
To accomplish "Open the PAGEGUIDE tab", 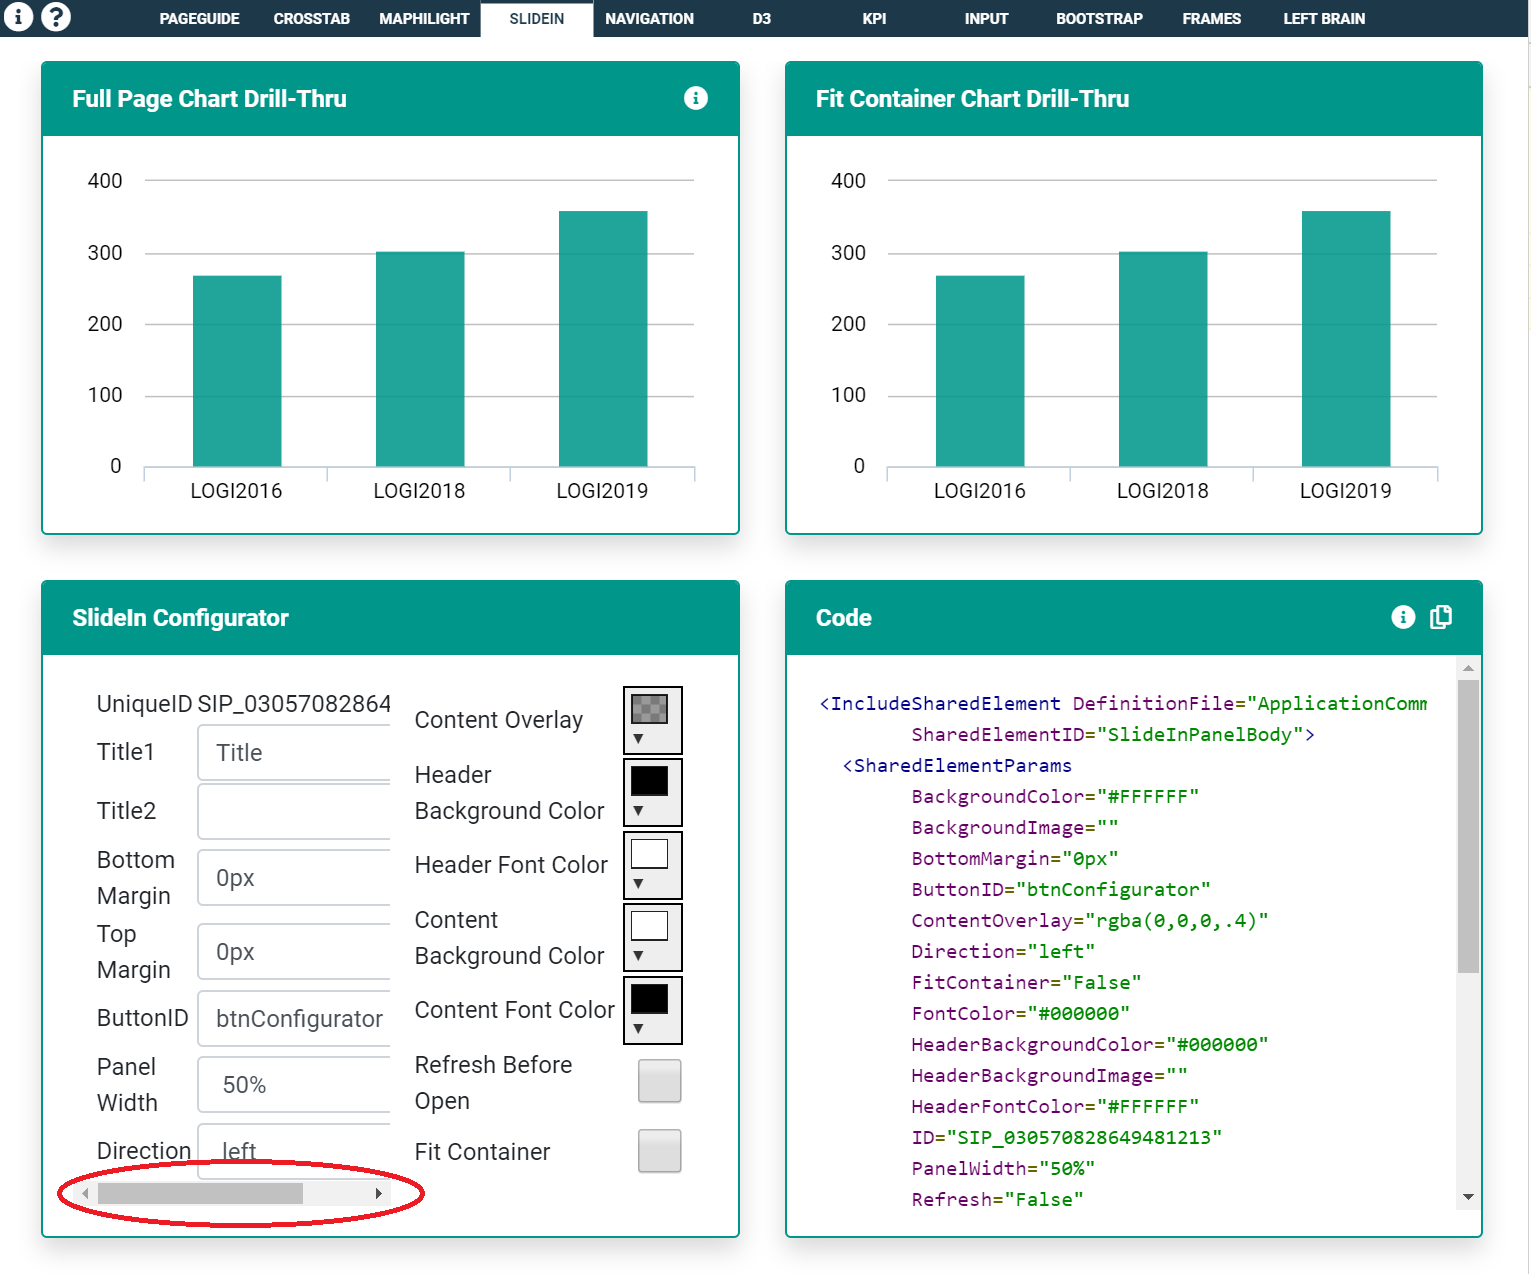I will pos(199,18).
